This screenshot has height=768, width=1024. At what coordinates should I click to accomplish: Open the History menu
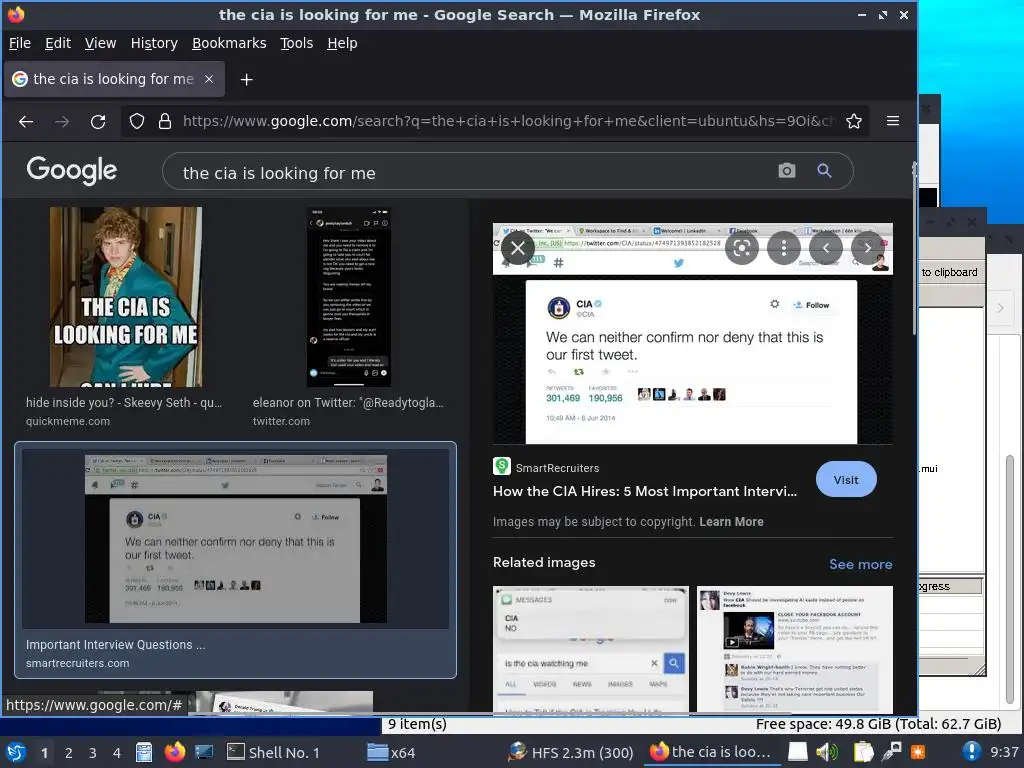pos(154,43)
